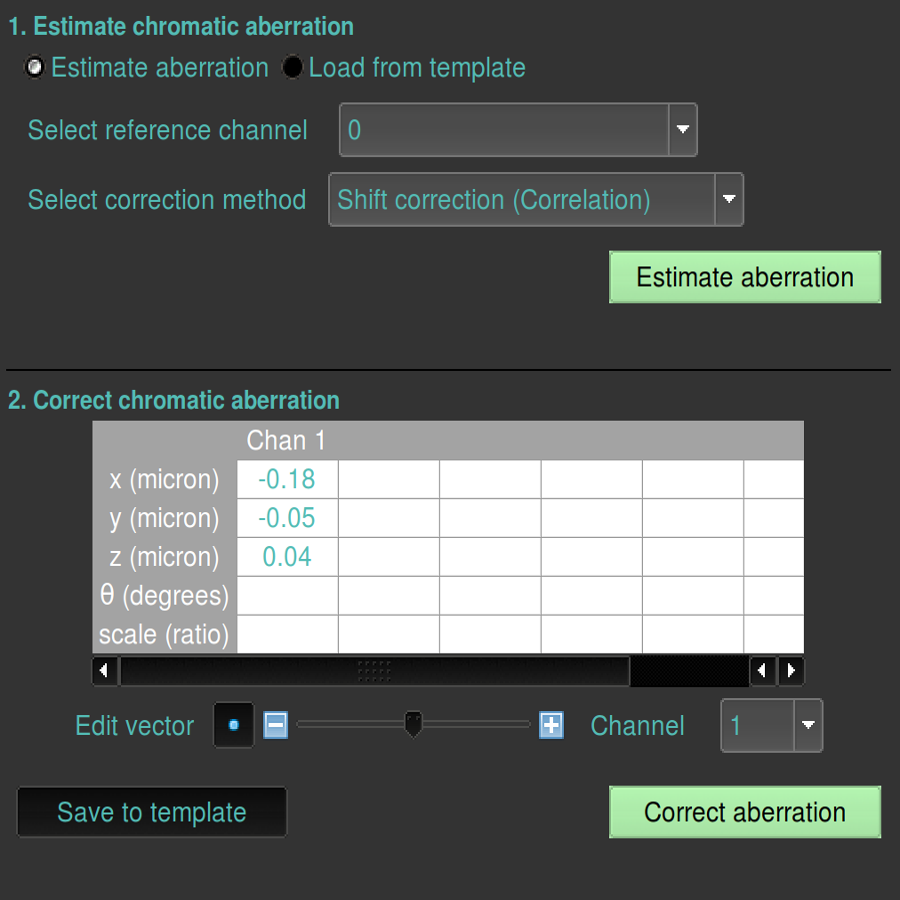Select the Load from template radio button
The image size is (900, 900).
click(x=293, y=68)
